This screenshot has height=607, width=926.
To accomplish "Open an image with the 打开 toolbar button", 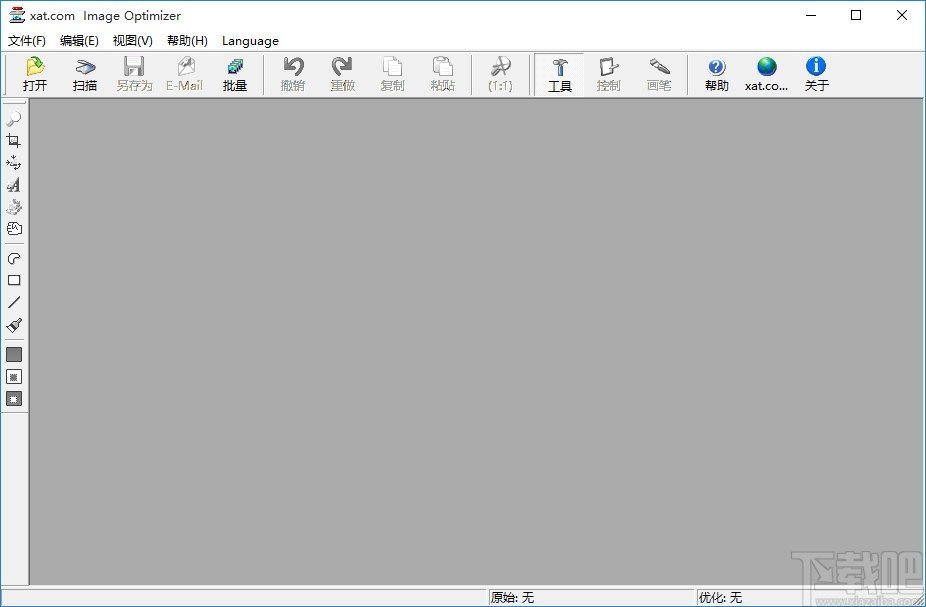I will coord(35,74).
